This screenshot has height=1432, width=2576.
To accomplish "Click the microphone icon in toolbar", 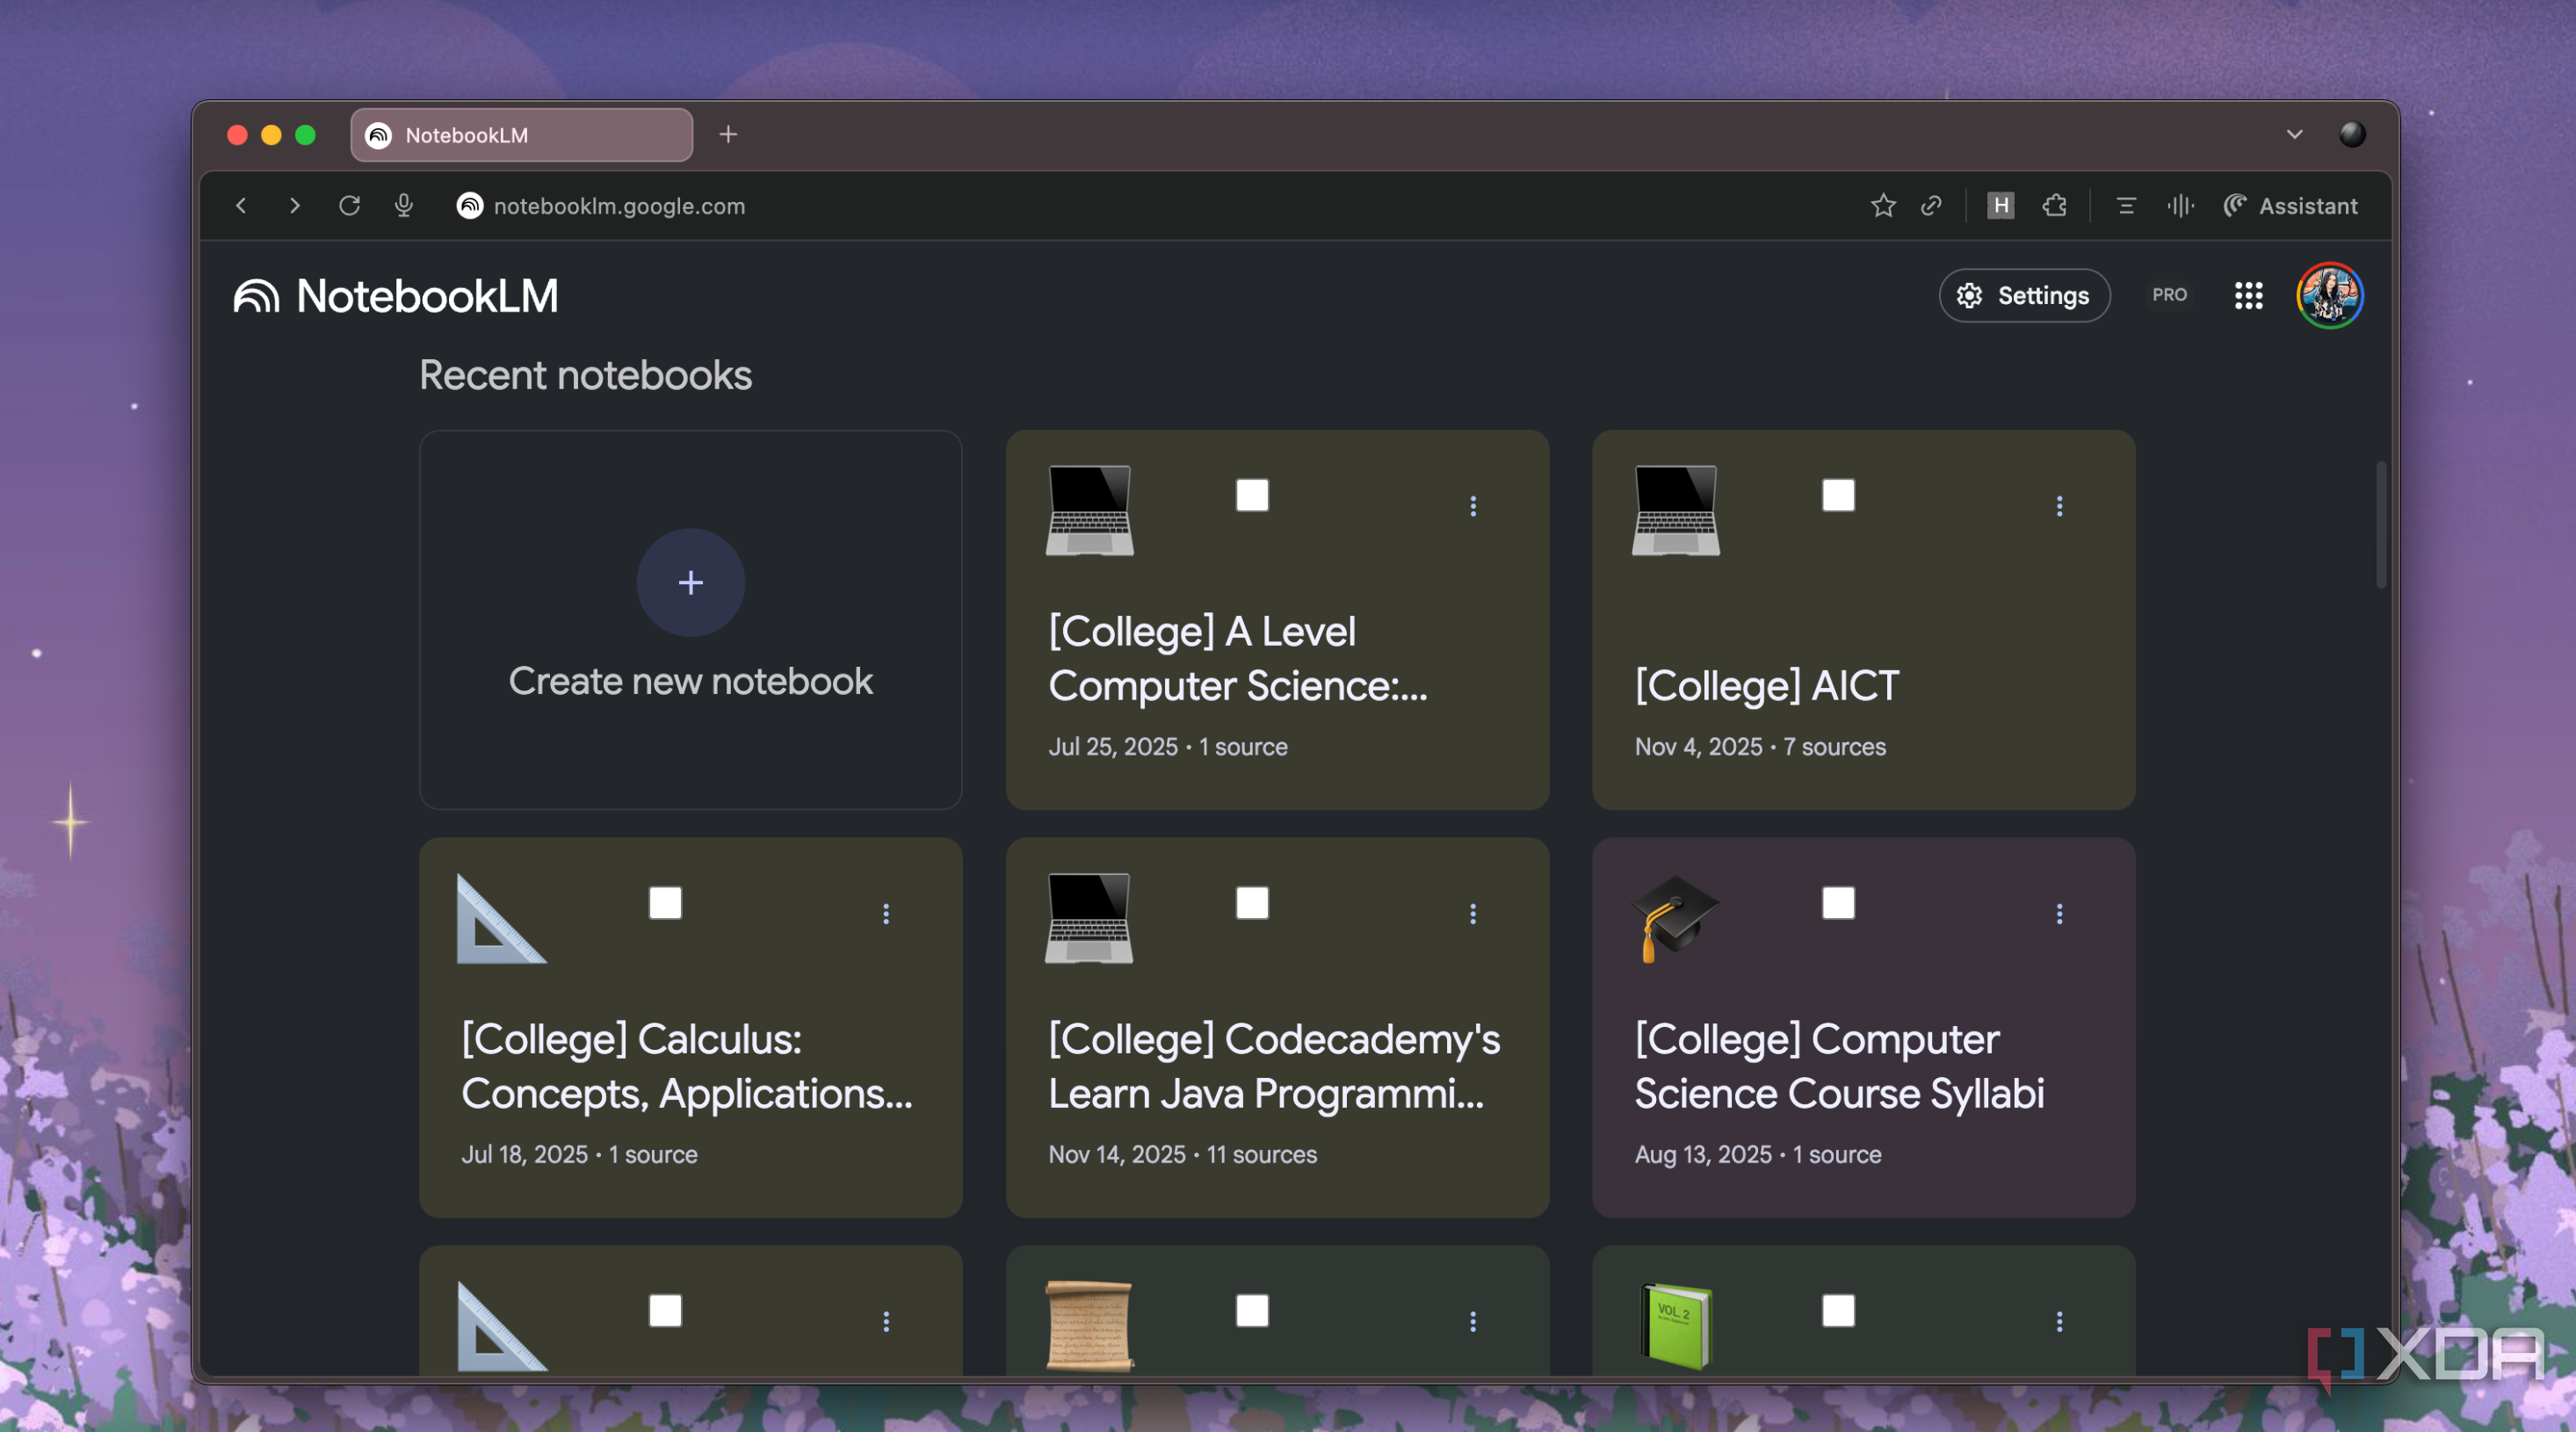I will (404, 206).
